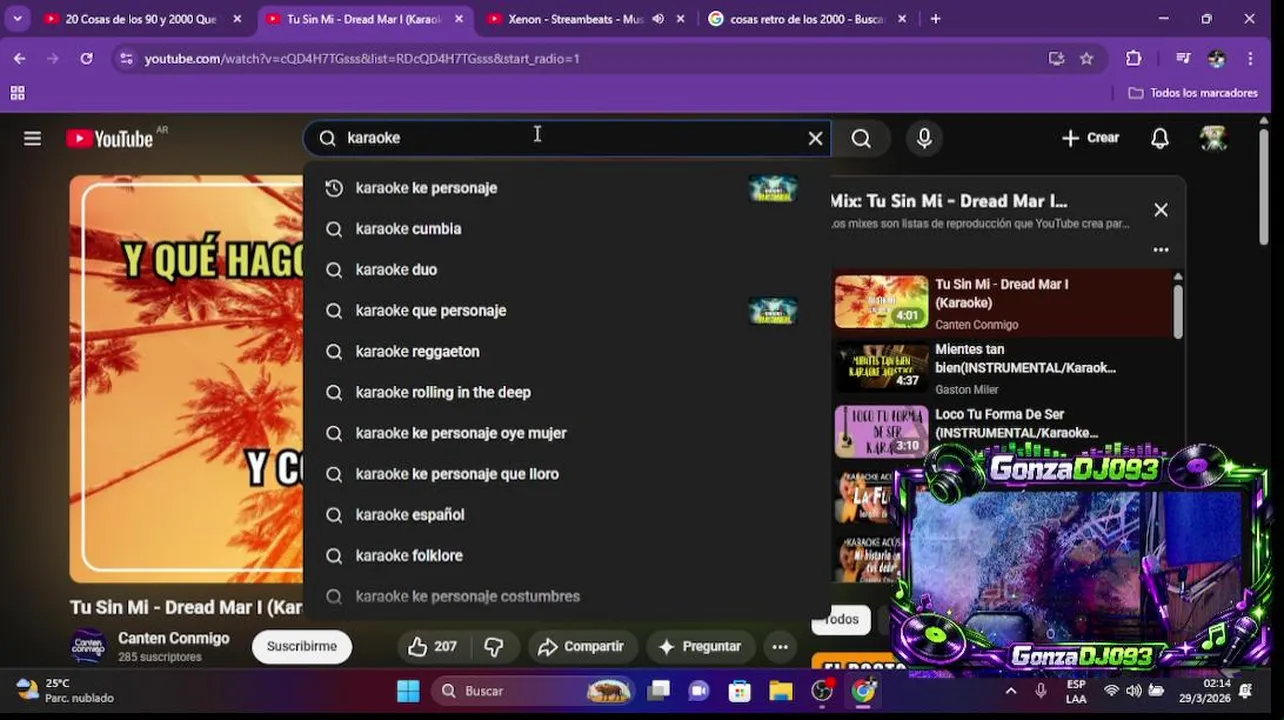
Task: Pick suggestion karaoke folklore
Action: tap(566, 556)
